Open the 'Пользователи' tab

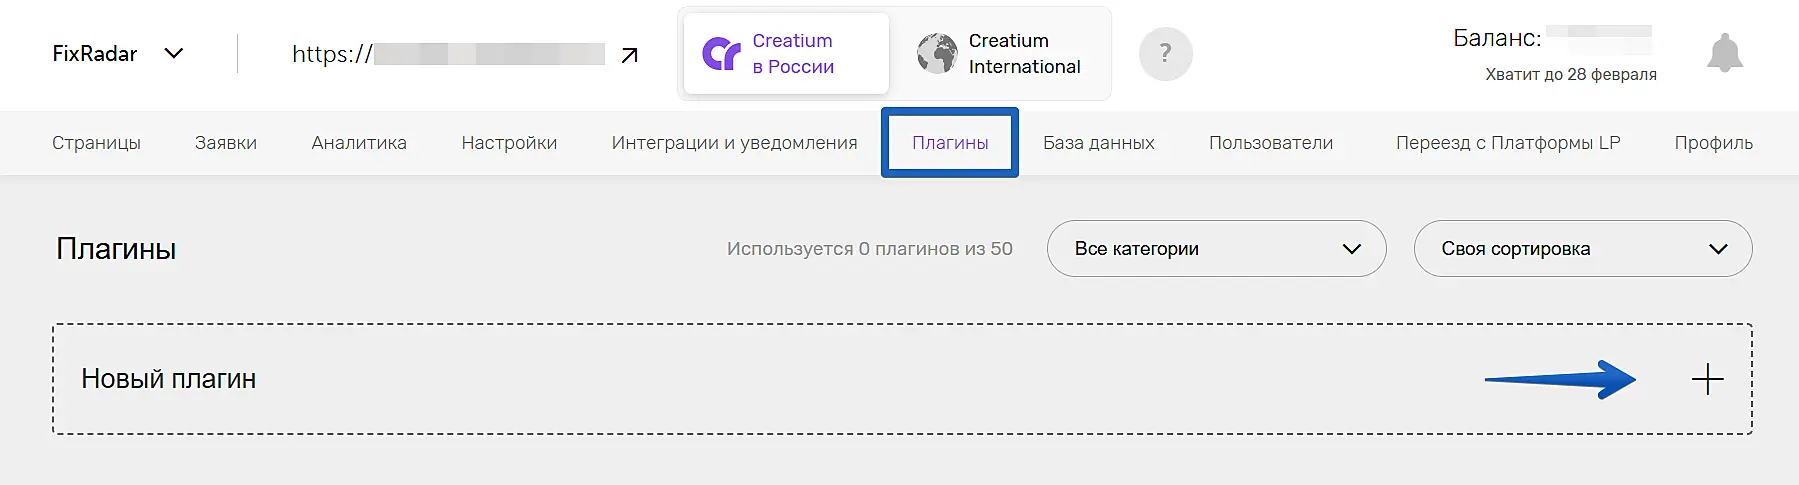pyautogui.click(x=1270, y=143)
